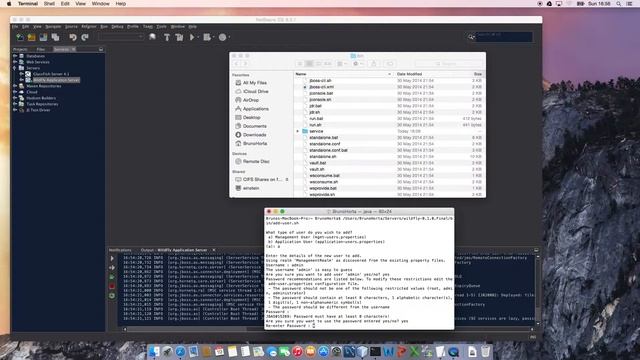Viewport: 640px width, 360px height.
Task: Select jboss-cli.xml file in Finder
Action: (x=321, y=87)
